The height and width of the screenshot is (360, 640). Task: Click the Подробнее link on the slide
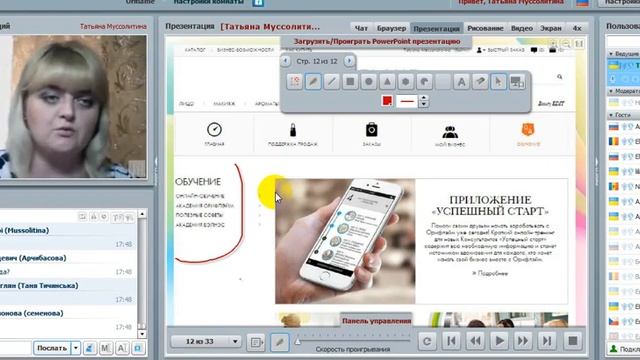490,273
